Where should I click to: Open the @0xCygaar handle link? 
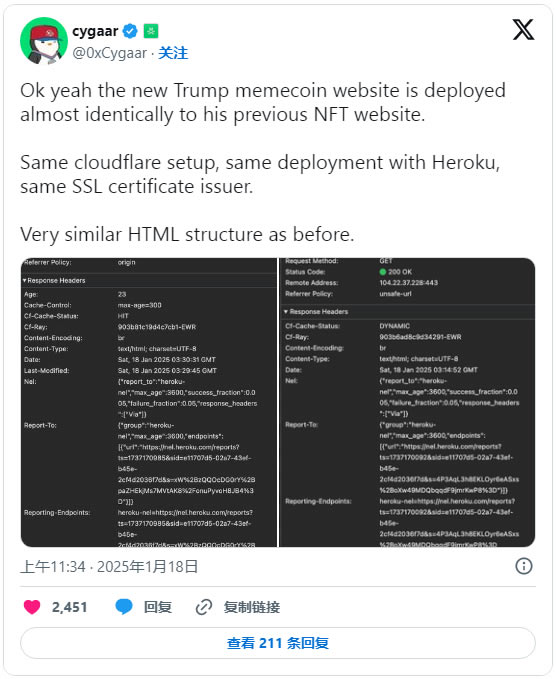click(x=110, y=53)
